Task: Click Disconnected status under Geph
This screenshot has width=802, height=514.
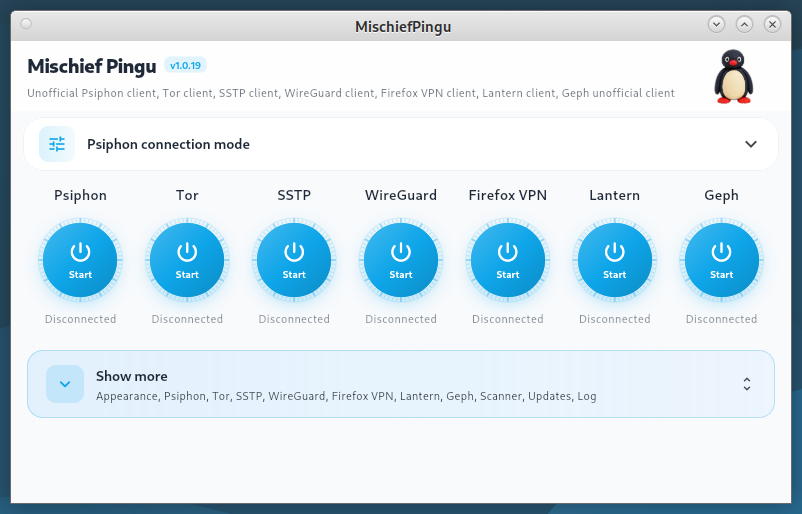Action: (x=722, y=319)
